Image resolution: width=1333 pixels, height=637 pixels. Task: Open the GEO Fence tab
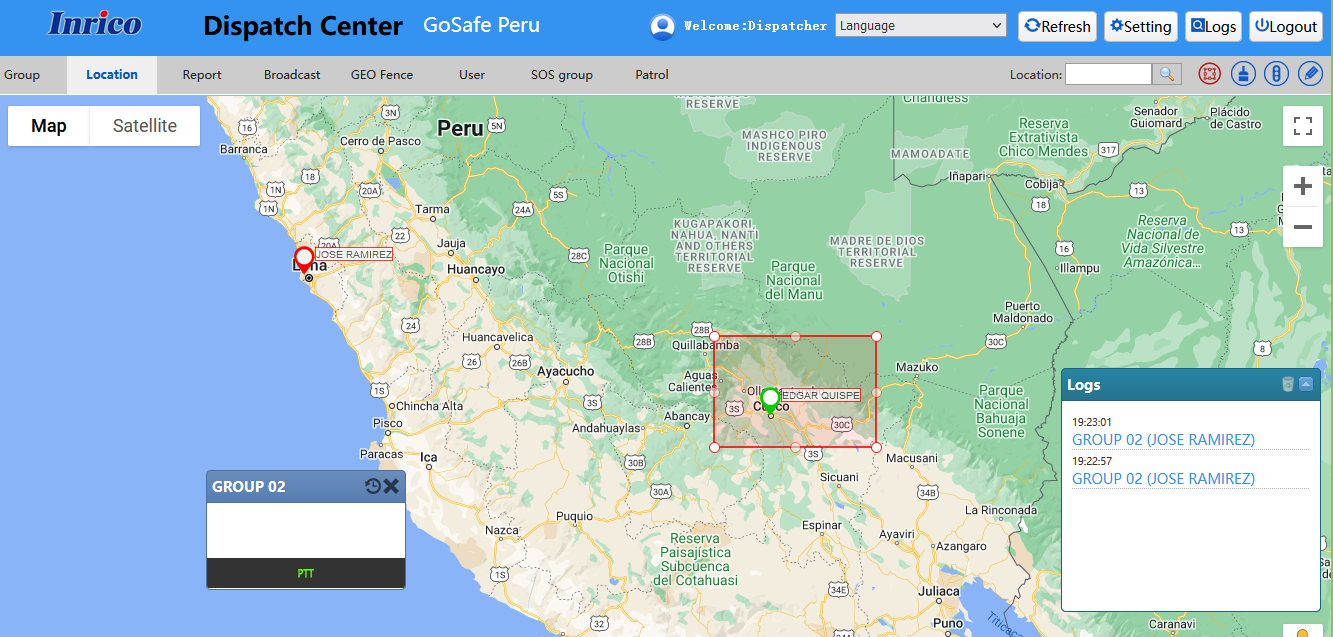[x=382, y=75]
